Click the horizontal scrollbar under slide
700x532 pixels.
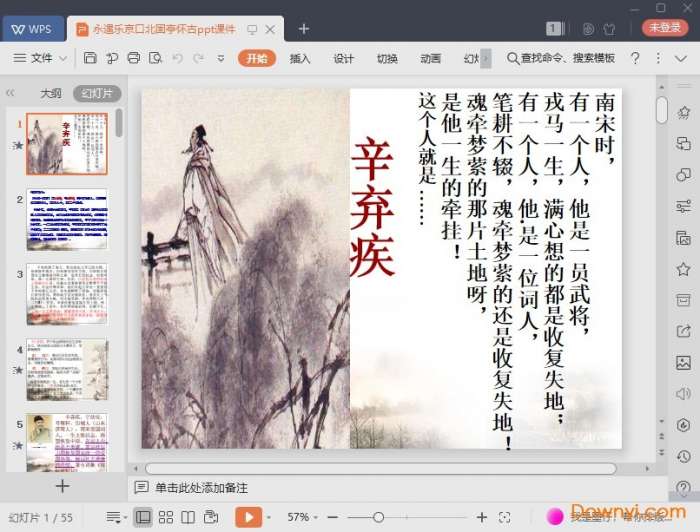pos(381,469)
